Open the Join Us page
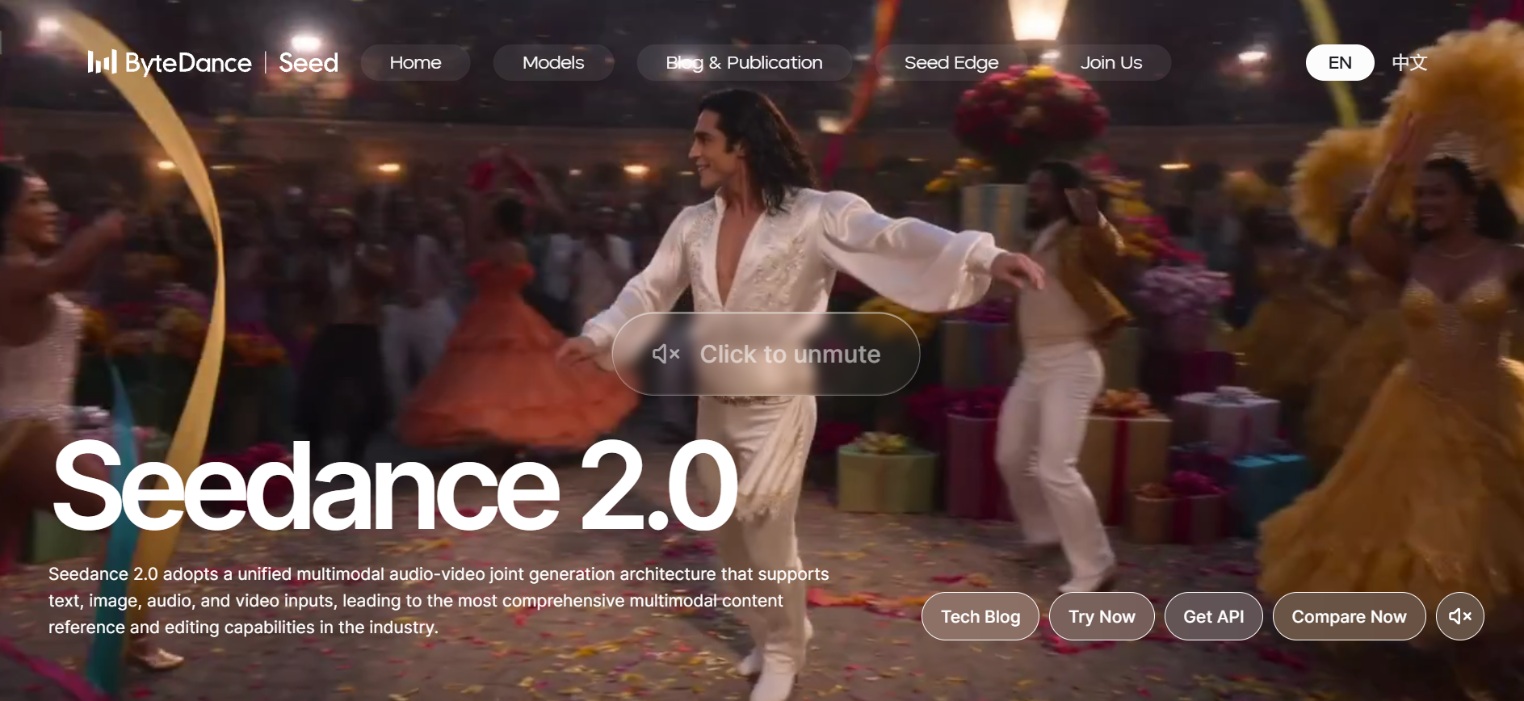The height and width of the screenshot is (701, 1524). (1111, 63)
